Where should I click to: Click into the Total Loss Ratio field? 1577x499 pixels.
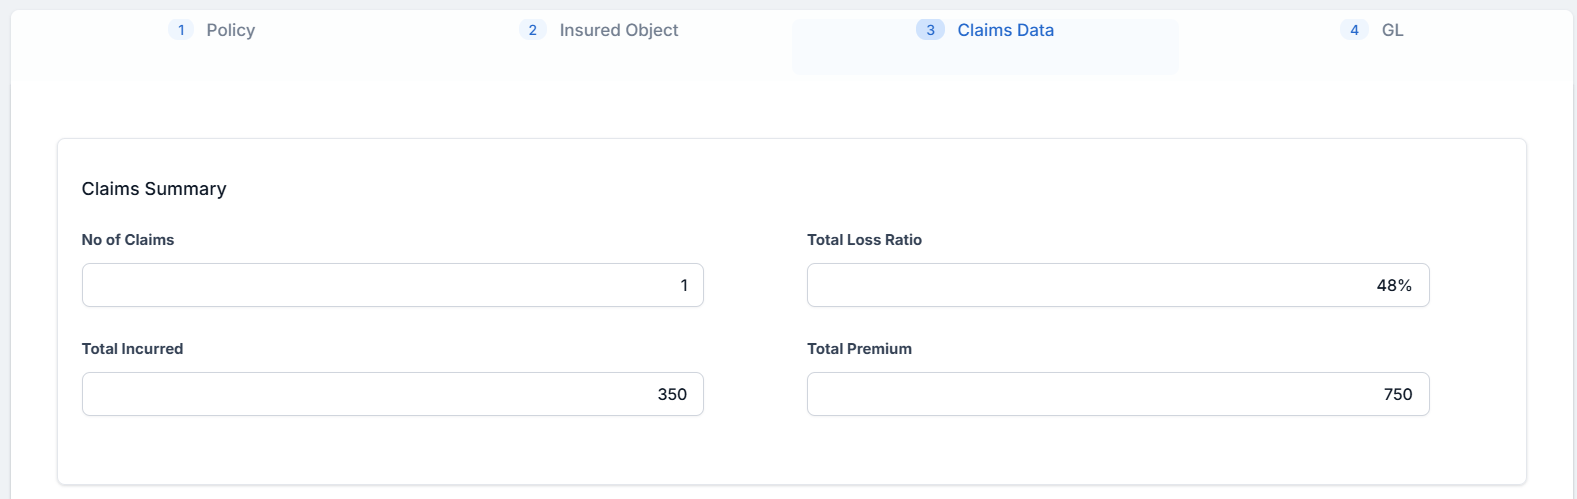tap(1117, 285)
